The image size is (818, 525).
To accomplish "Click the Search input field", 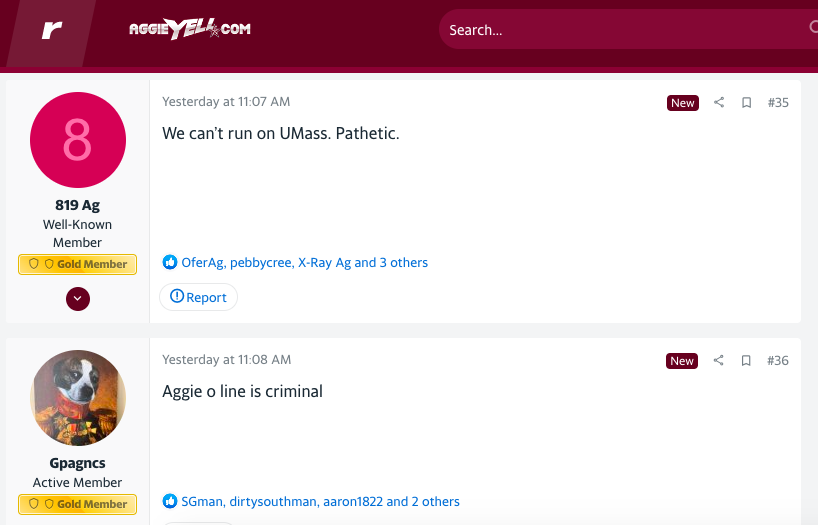I will point(620,30).
